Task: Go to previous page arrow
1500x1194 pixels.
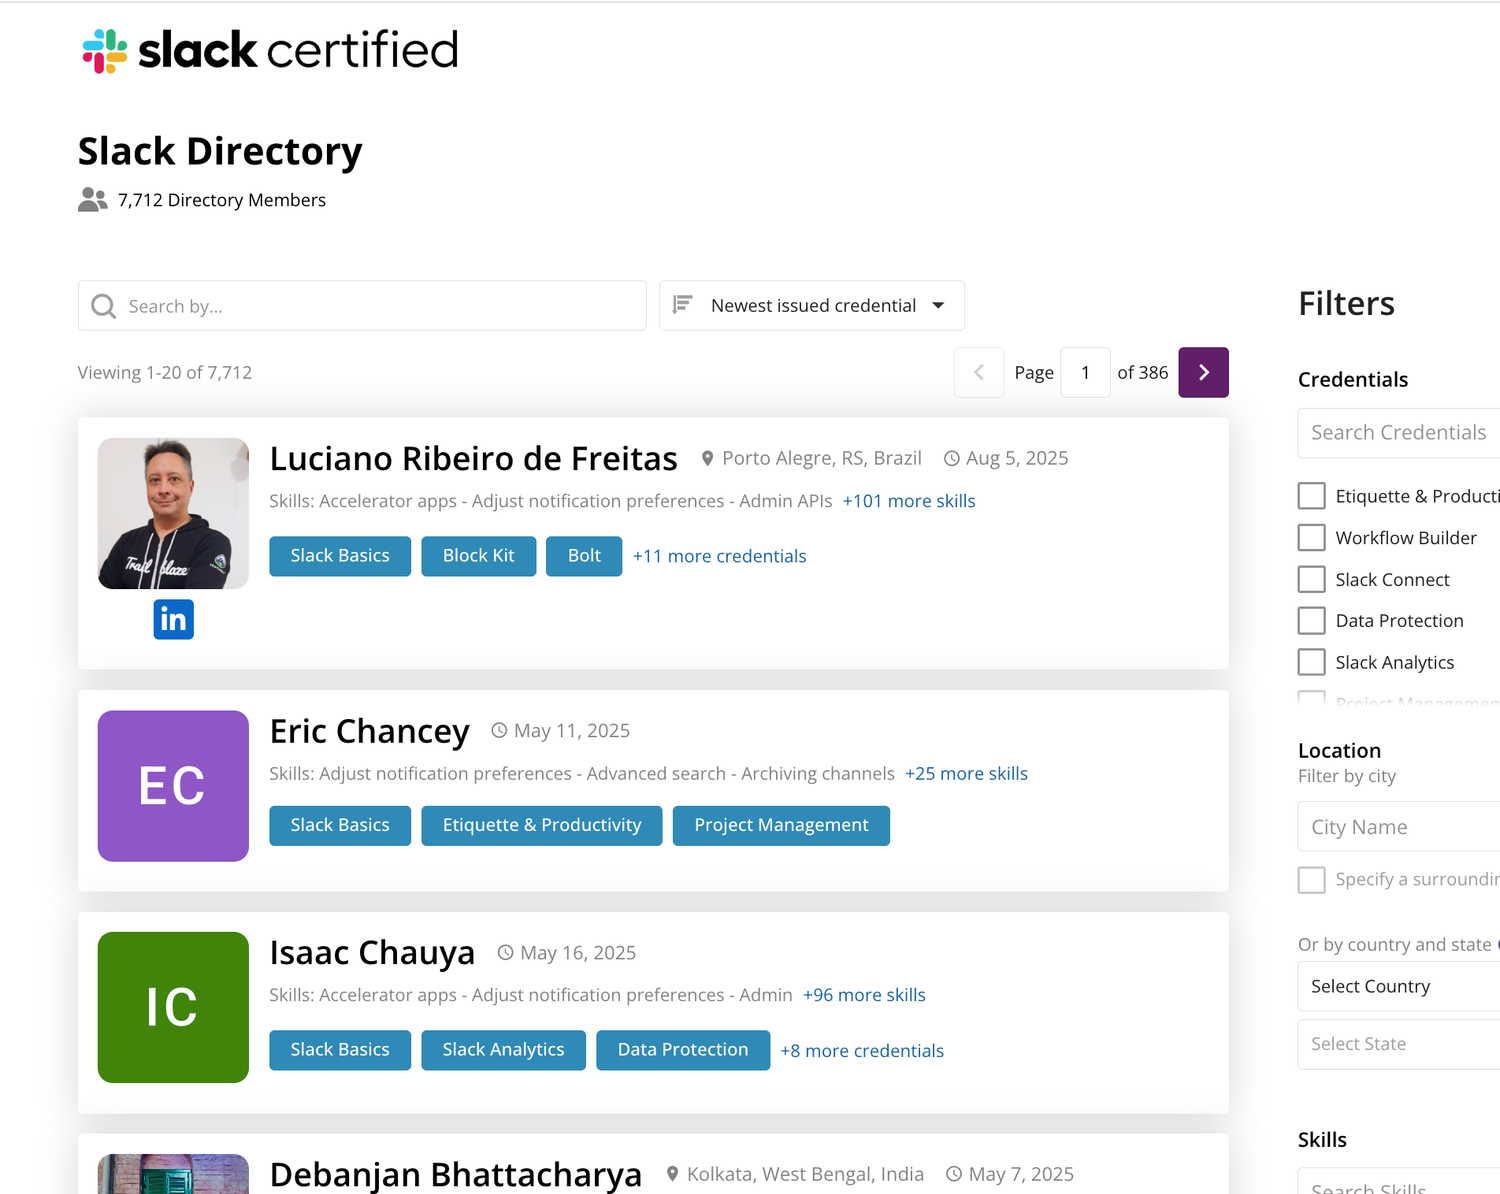Action: (979, 372)
